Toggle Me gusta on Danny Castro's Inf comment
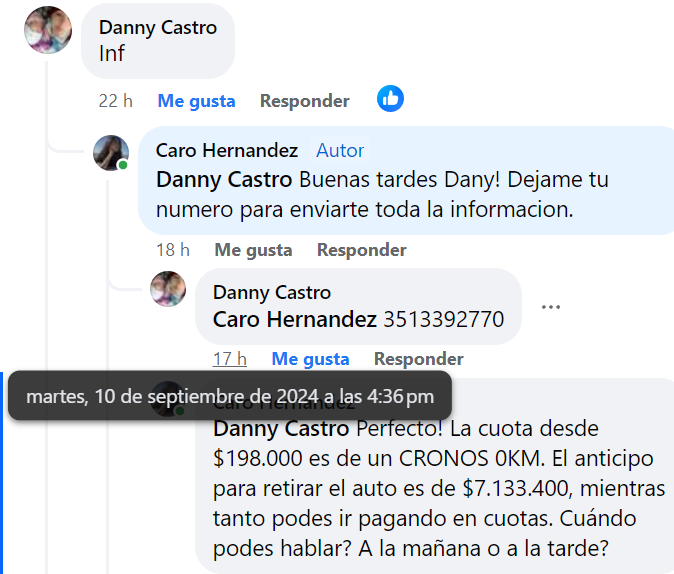 (196, 101)
